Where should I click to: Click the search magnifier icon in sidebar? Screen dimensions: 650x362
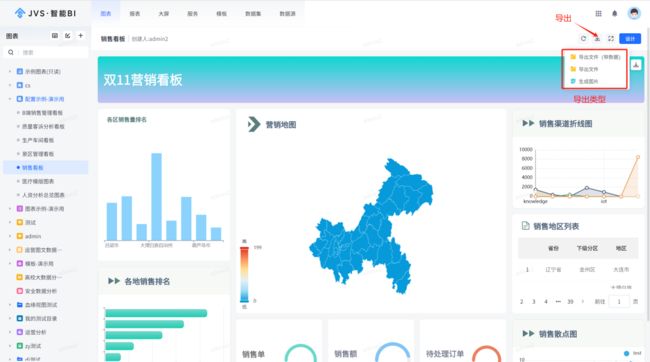click(x=11, y=52)
